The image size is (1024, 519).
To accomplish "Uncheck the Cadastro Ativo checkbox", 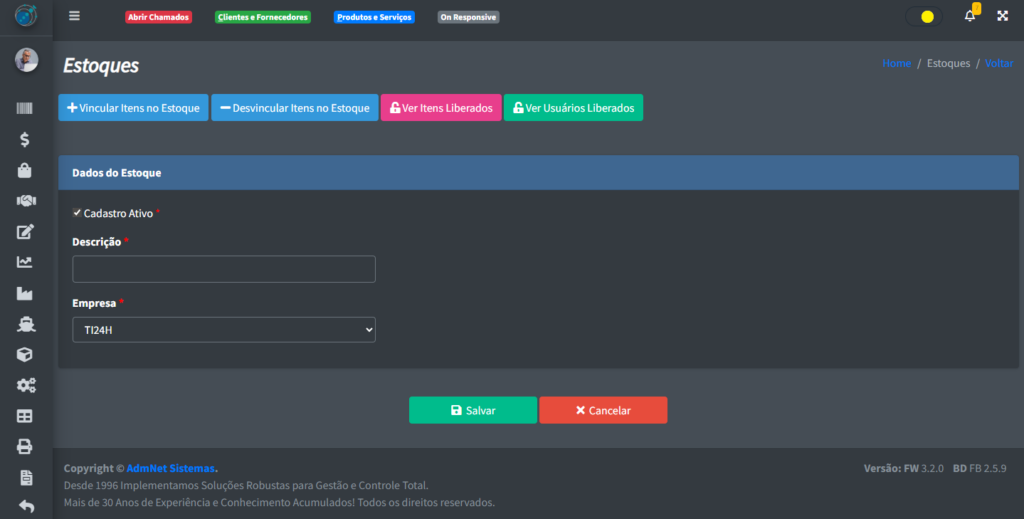I will [x=77, y=213].
